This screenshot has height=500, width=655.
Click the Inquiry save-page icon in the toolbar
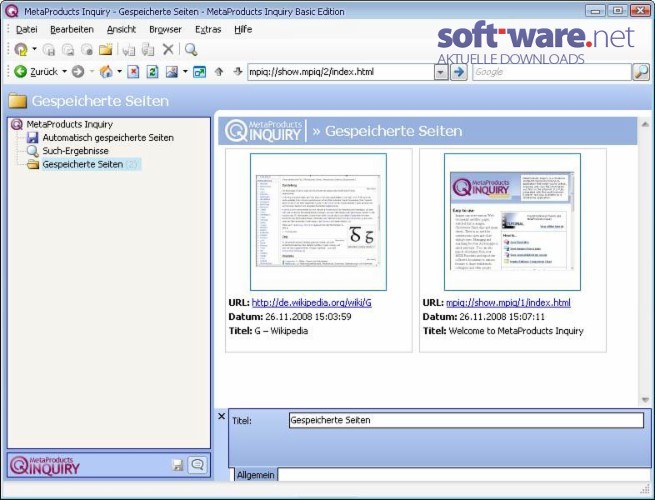tap(21, 49)
